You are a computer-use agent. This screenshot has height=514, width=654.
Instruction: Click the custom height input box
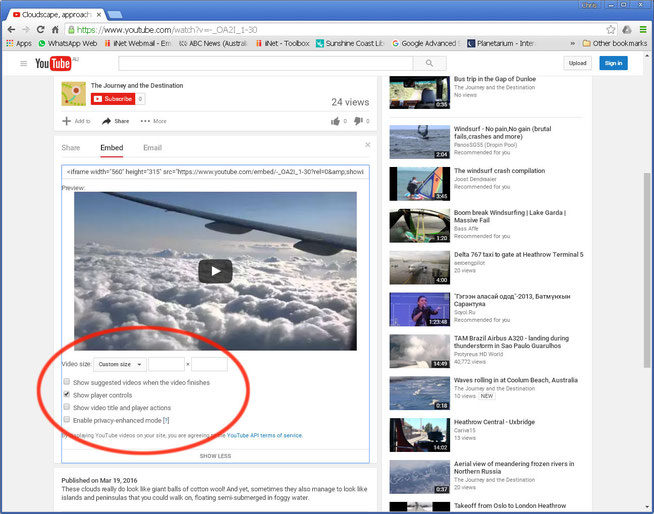pyautogui.click(x=209, y=364)
